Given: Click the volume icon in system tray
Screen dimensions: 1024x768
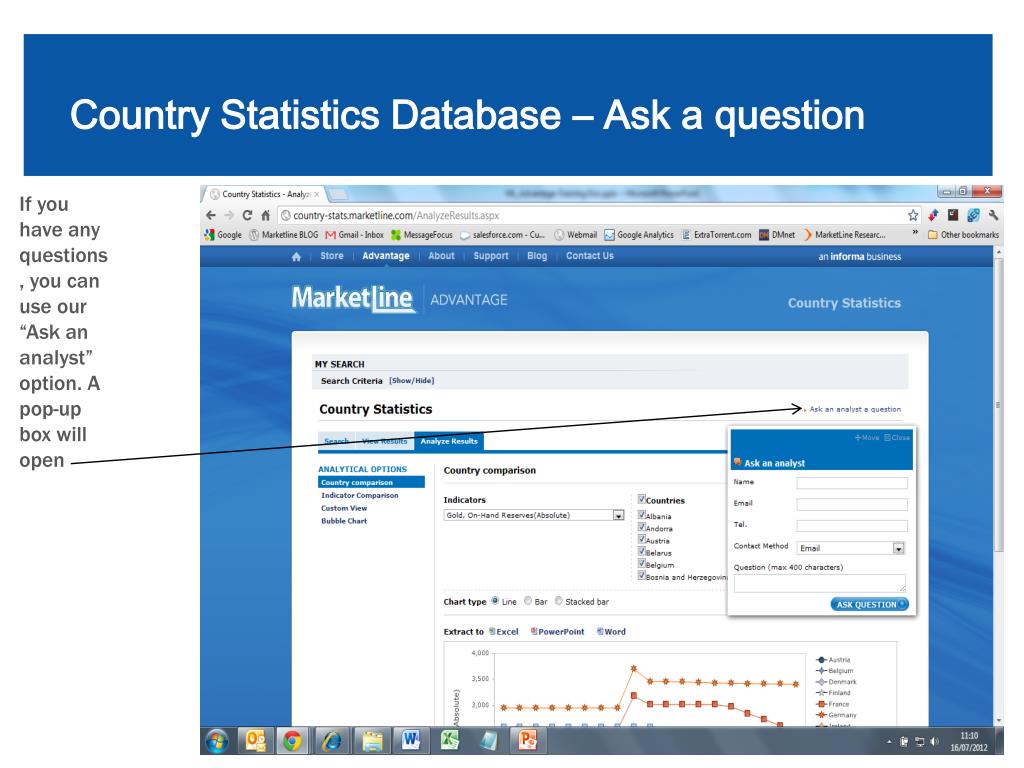Looking at the screenshot, I should (935, 741).
